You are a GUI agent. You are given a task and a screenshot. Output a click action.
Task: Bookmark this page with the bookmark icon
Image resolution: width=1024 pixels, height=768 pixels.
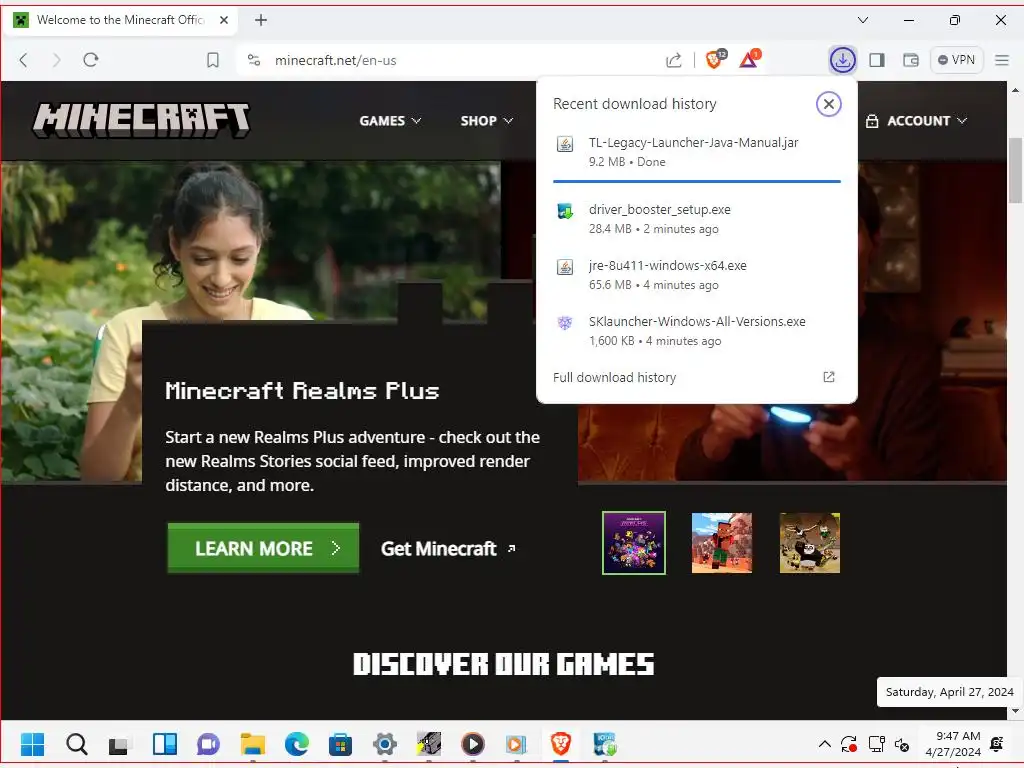point(213,60)
